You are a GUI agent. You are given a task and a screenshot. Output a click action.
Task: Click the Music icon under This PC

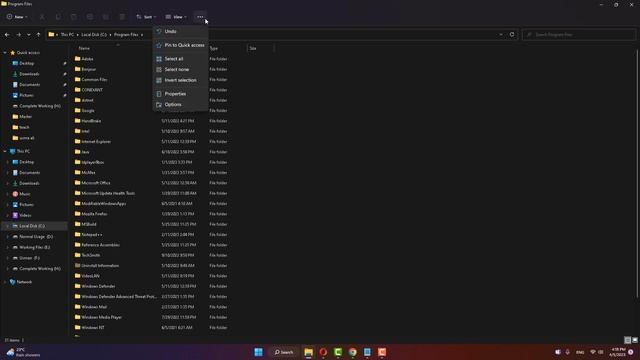pyautogui.click(x=15, y=194)
